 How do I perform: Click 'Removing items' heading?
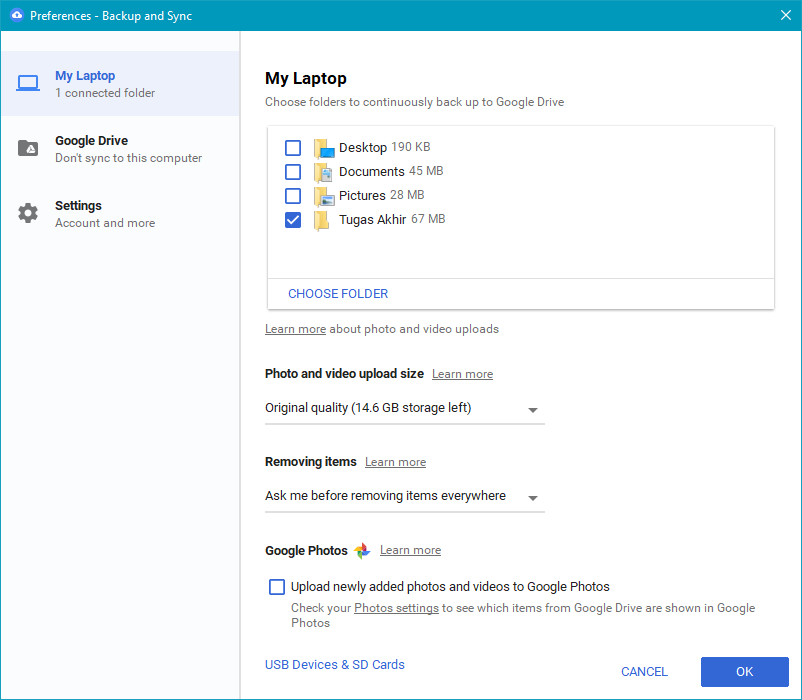click(310, 462)
